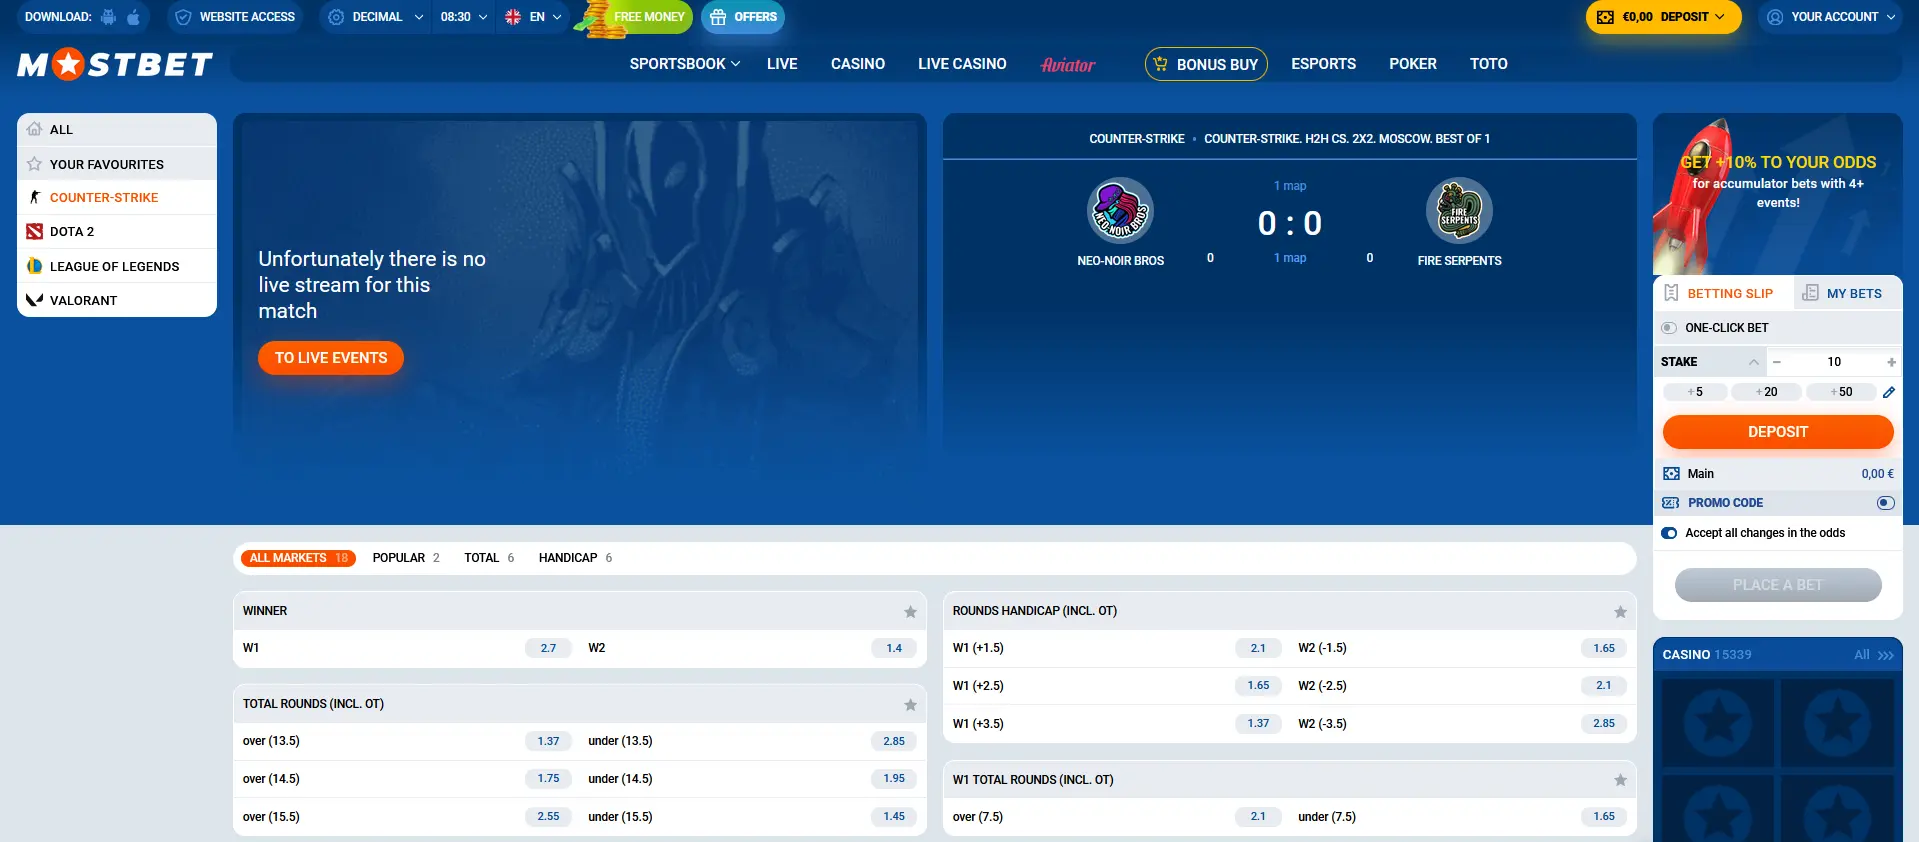
Task: Favourite Total Rounds market star
Action: click(910, 704)
